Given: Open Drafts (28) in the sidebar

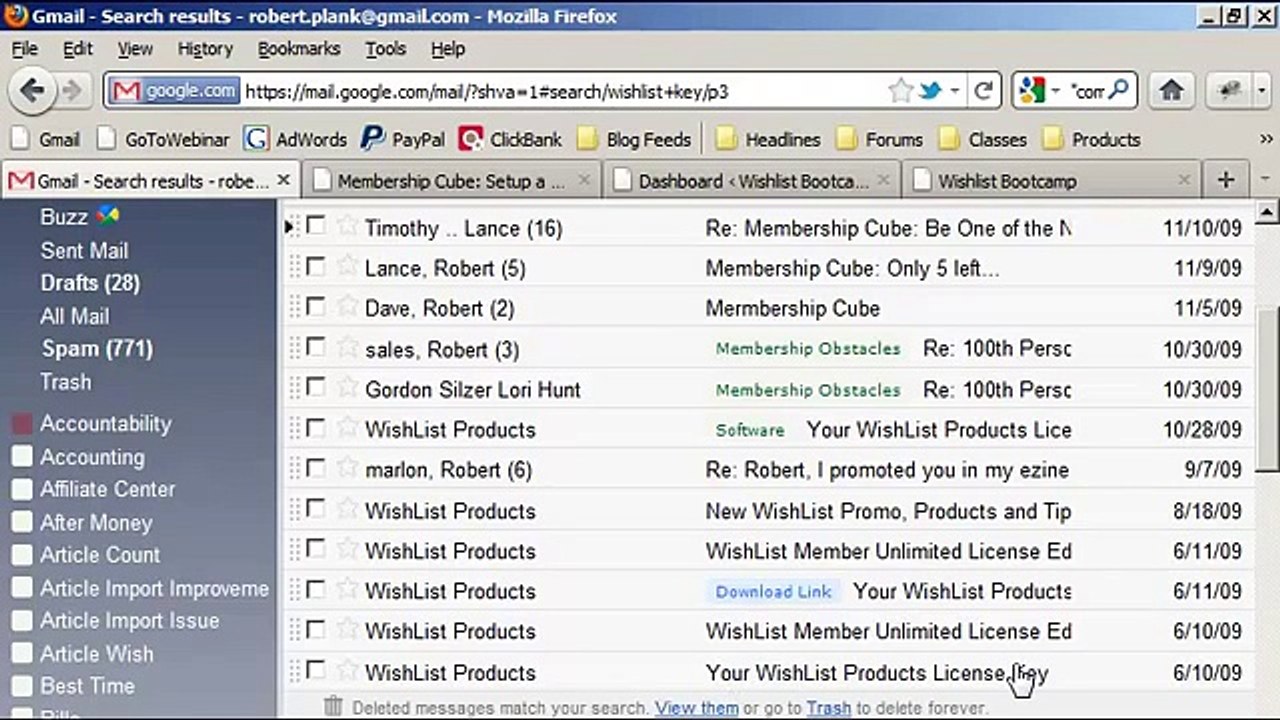Looking at the screenshot, I should (x=90, y=283).
